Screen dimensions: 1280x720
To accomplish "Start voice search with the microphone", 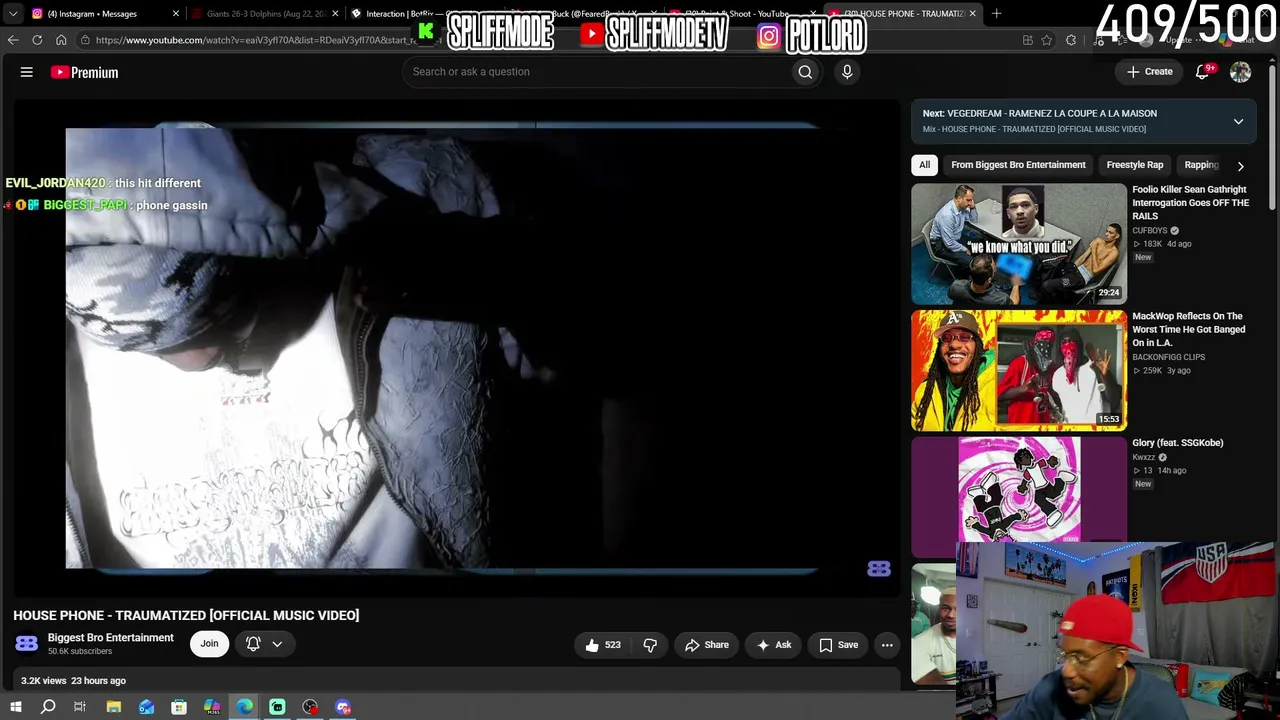I will [x=847, y=72].
